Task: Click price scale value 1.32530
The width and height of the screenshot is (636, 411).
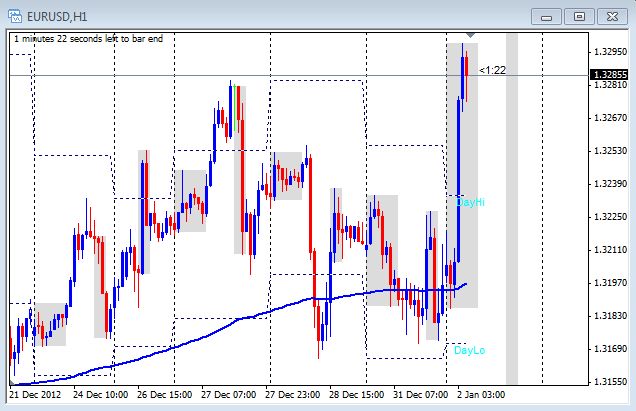Action: click(x=610, y=151)
